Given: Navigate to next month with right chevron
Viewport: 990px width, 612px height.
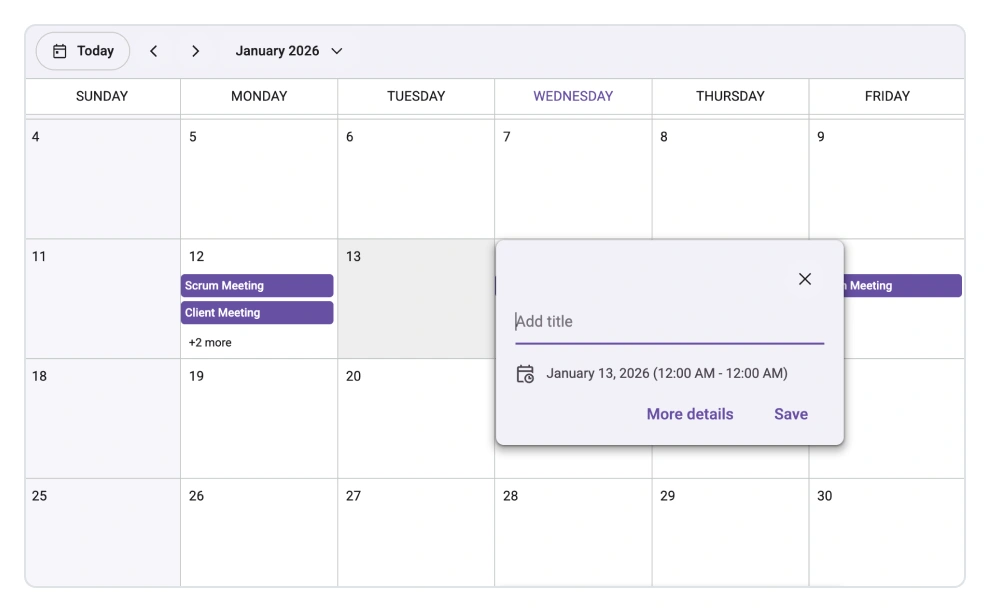Looking at the screenshot, I should click(x=196, y=50).
